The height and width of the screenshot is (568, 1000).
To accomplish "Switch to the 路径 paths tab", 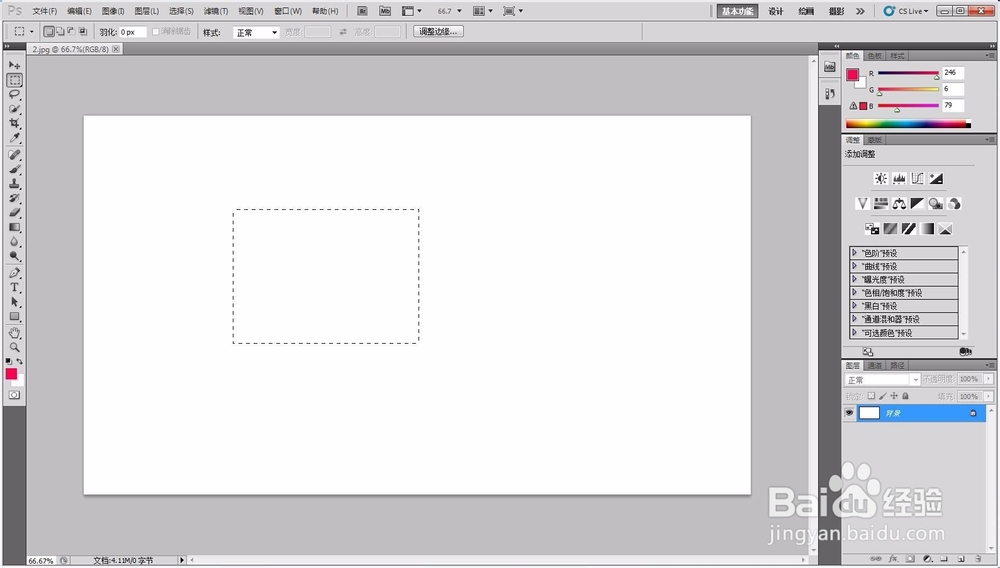I will coord(897,365).
